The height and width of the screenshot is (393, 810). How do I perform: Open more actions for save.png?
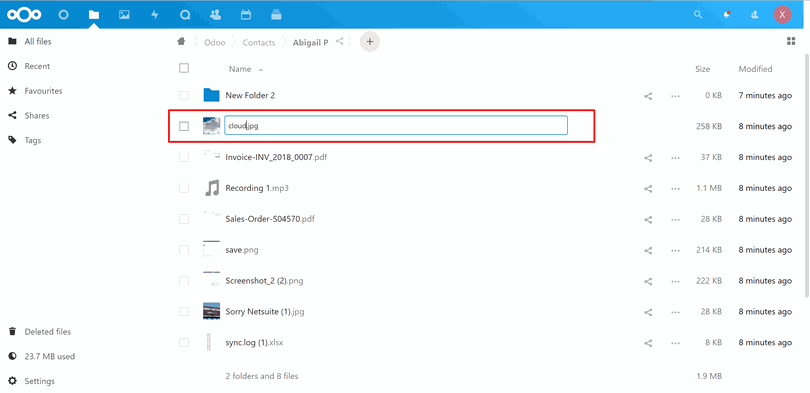tap(675, 250)
